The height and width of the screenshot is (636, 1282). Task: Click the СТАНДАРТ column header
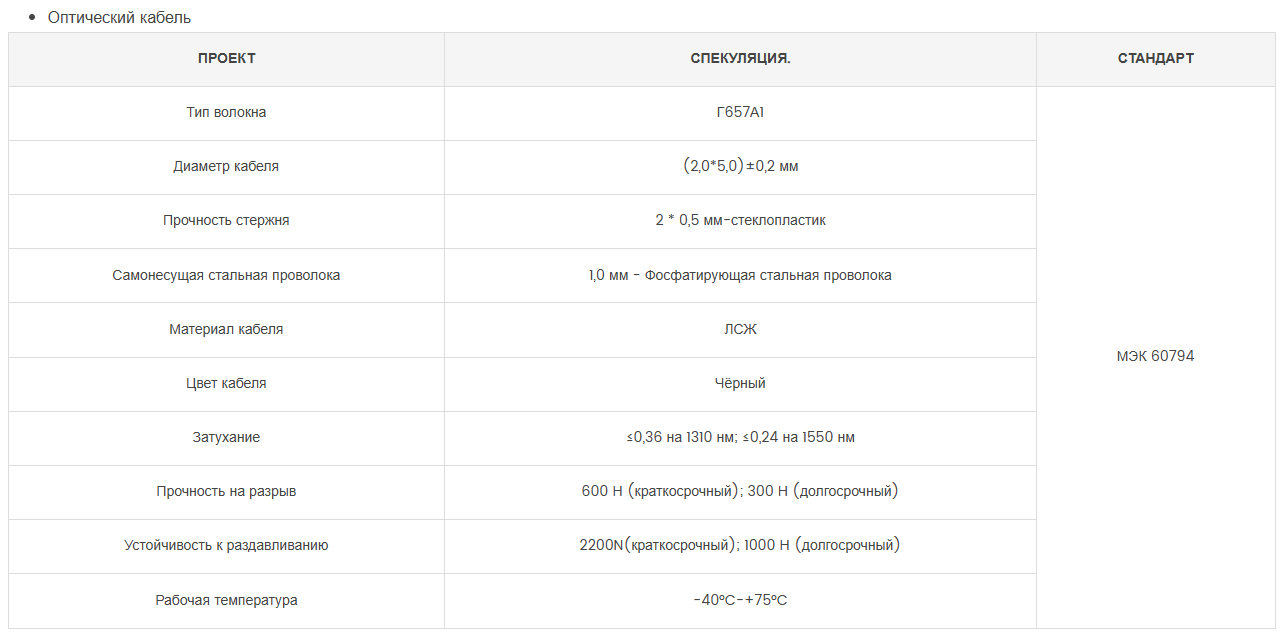(1155, 59)
